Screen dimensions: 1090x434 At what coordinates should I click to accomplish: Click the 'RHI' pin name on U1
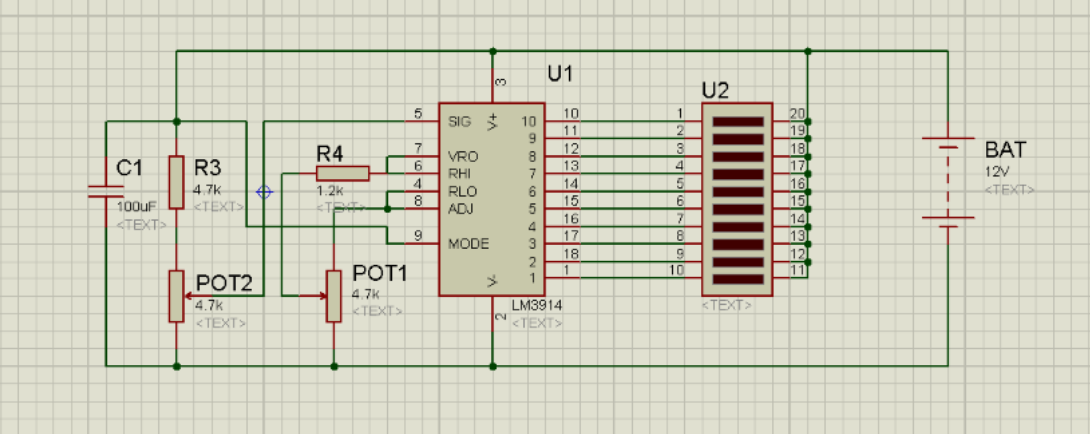pyautogui.click(x=460, y=174)
